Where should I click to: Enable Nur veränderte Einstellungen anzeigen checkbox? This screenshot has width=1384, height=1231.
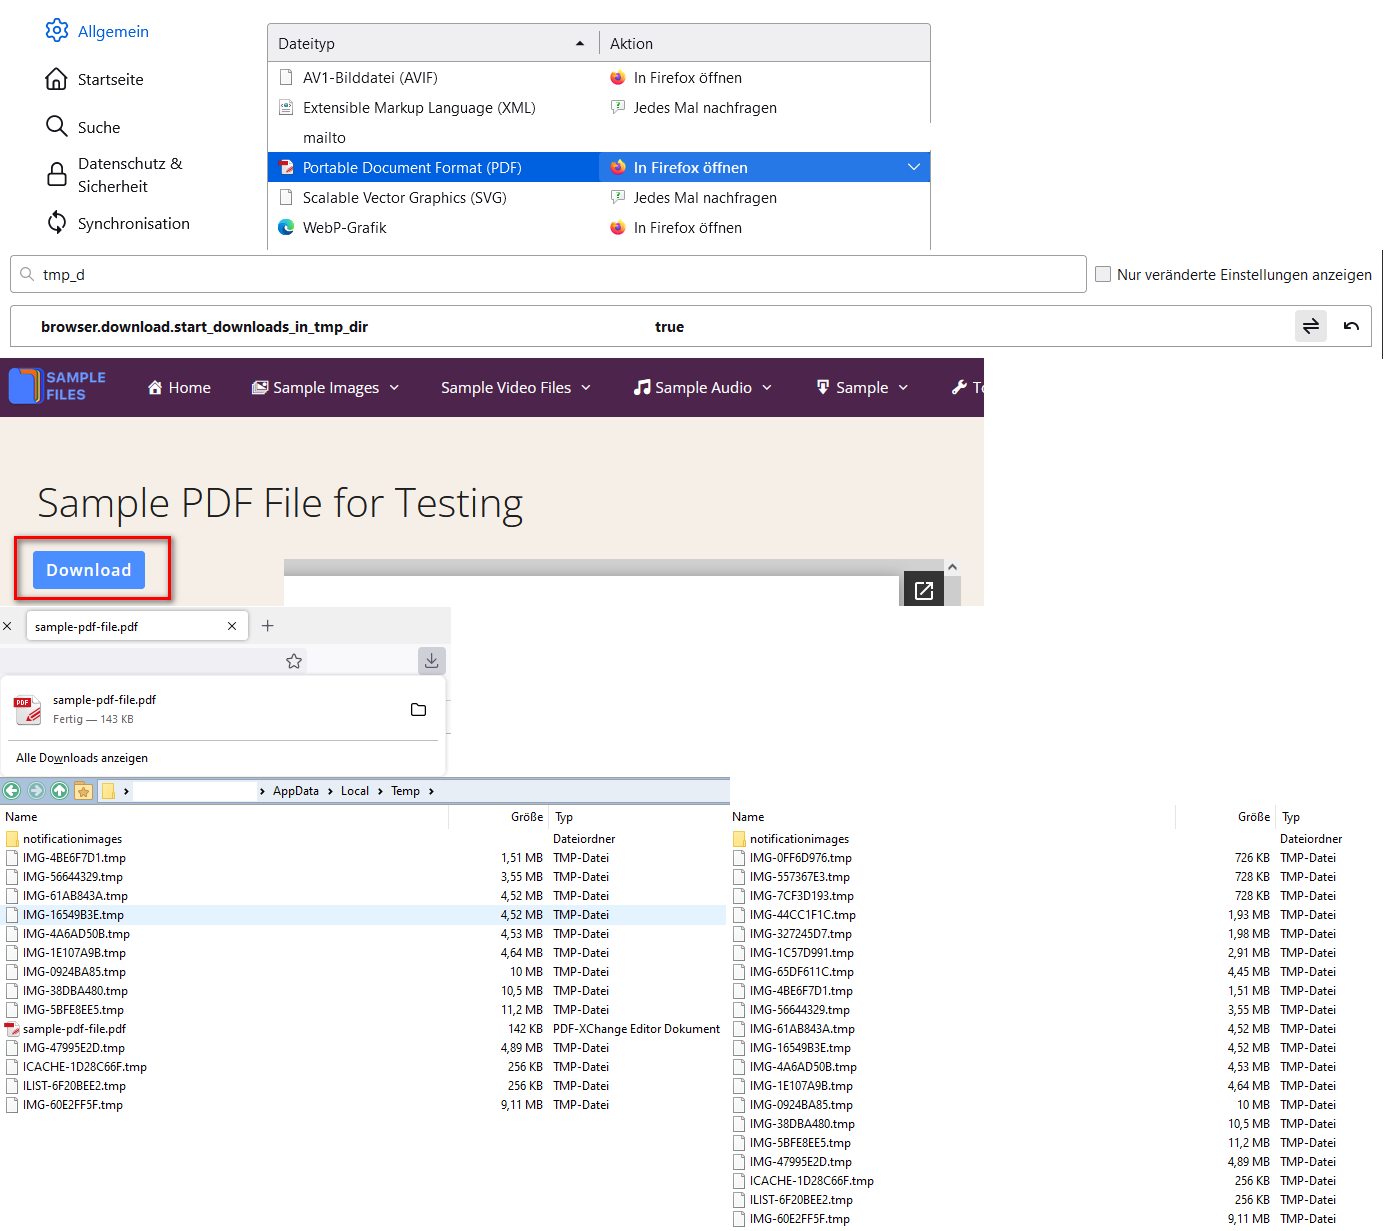(1103, 274)
